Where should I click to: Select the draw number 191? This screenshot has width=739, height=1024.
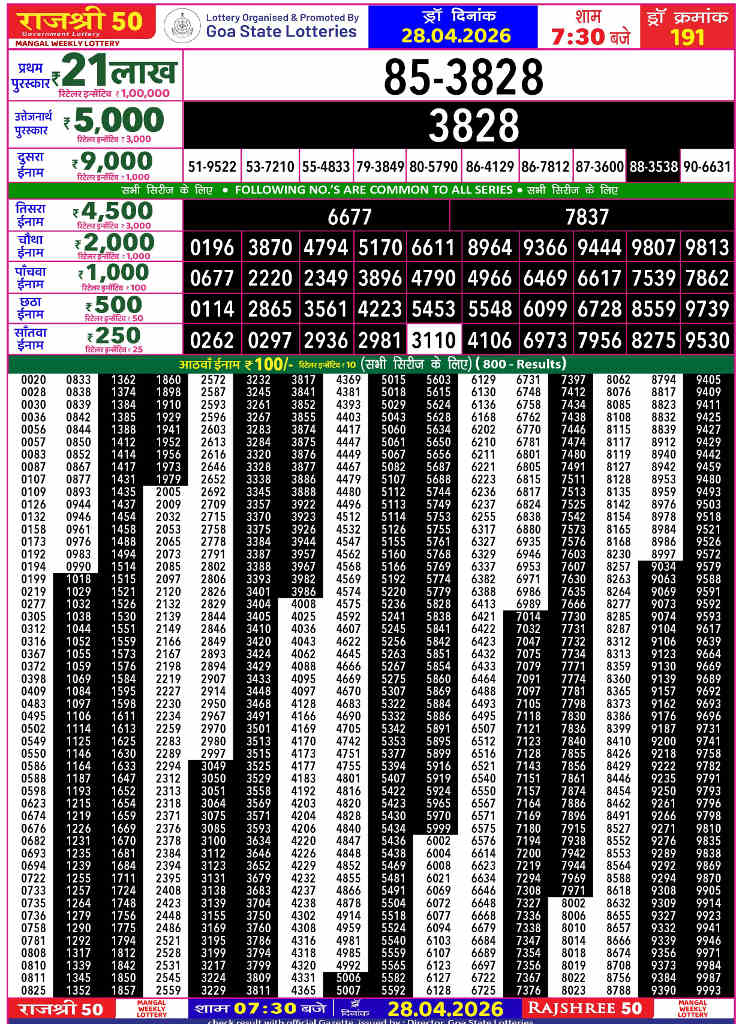point(687,37)
